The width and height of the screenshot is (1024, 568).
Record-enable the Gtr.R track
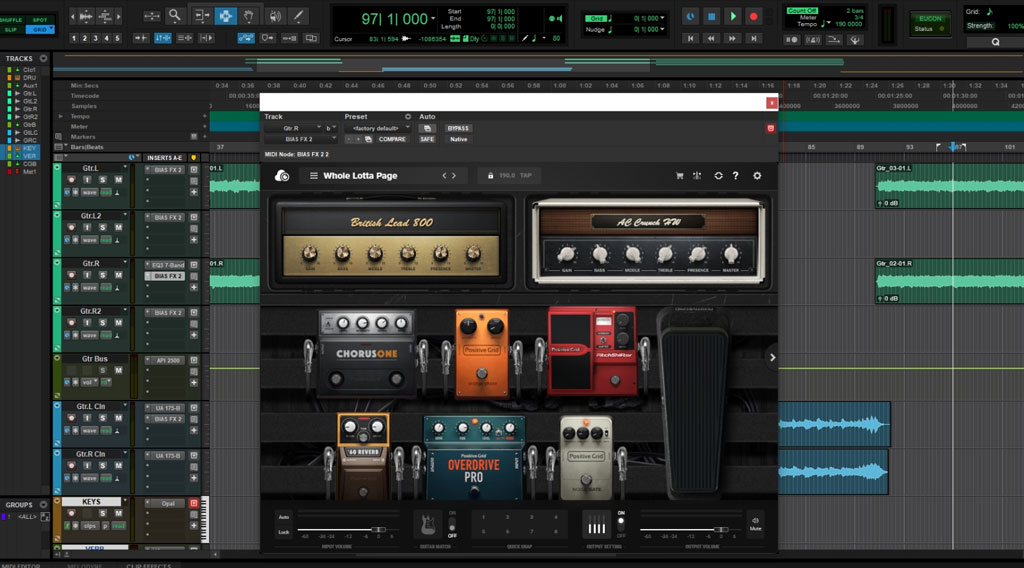71,275
